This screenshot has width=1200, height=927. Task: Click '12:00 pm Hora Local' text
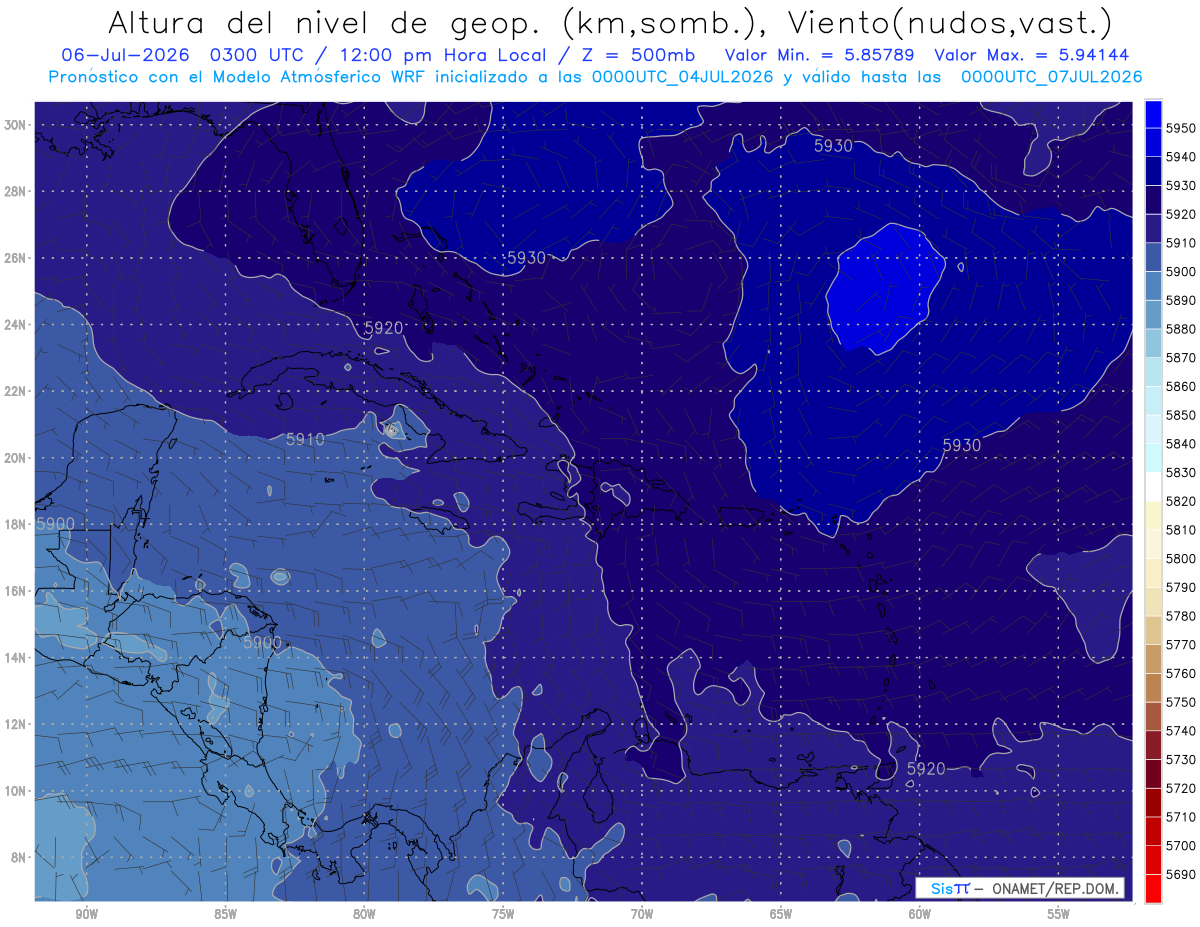click(x=443, y=55)
